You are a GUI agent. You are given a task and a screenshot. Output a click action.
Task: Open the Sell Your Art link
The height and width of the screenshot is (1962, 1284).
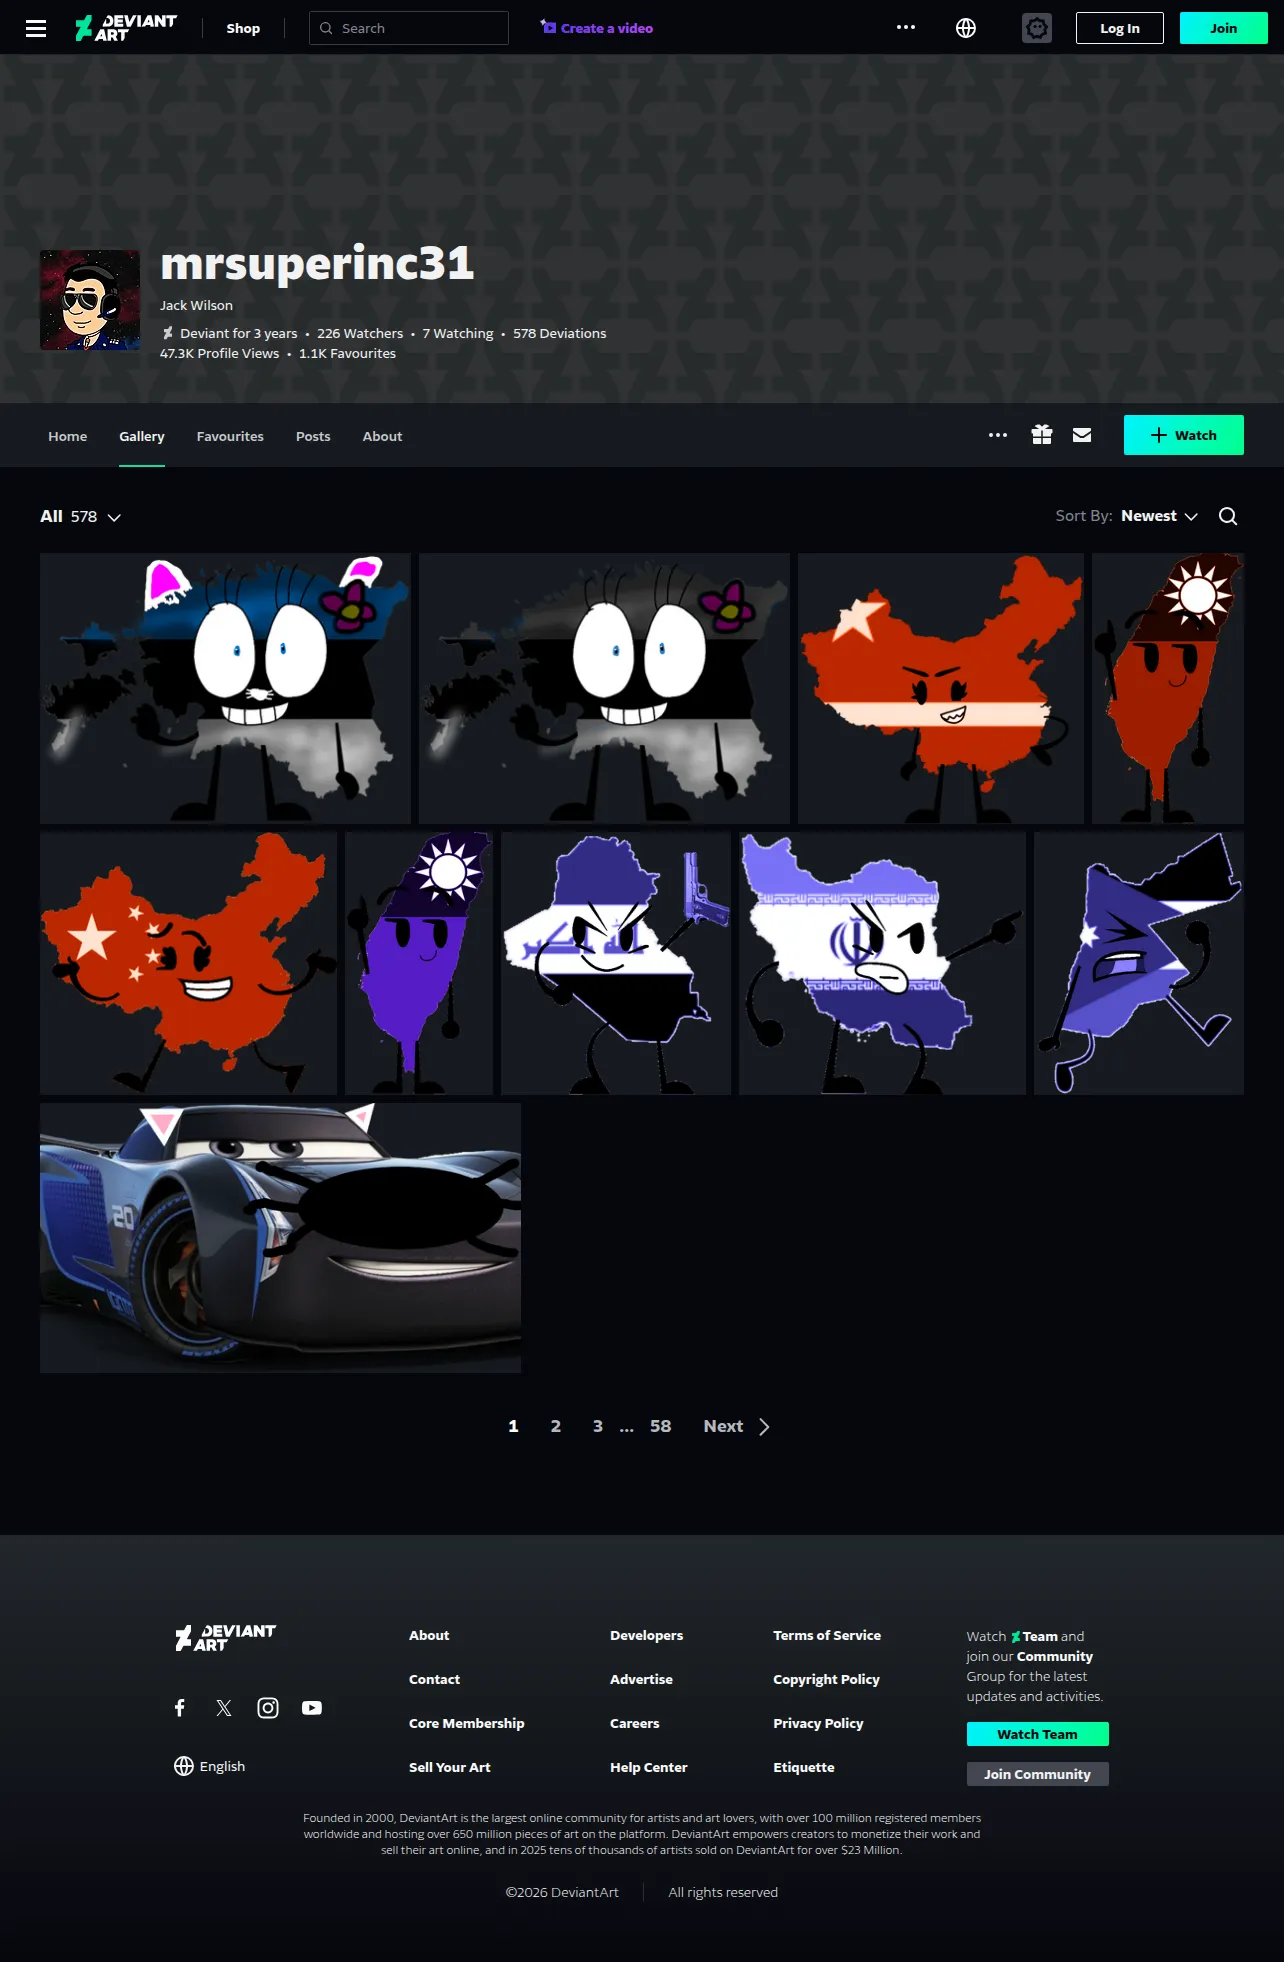[450, 1767]
